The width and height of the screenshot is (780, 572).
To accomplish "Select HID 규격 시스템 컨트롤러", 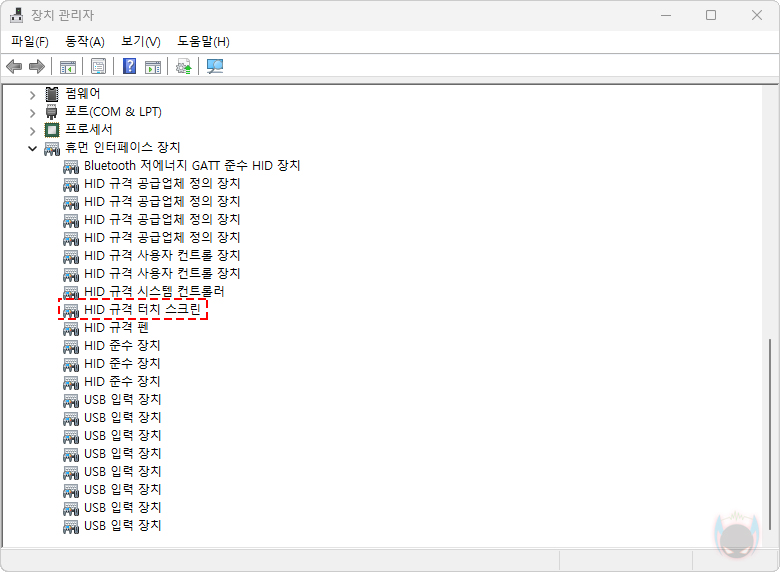I will [x=154, y=291].
